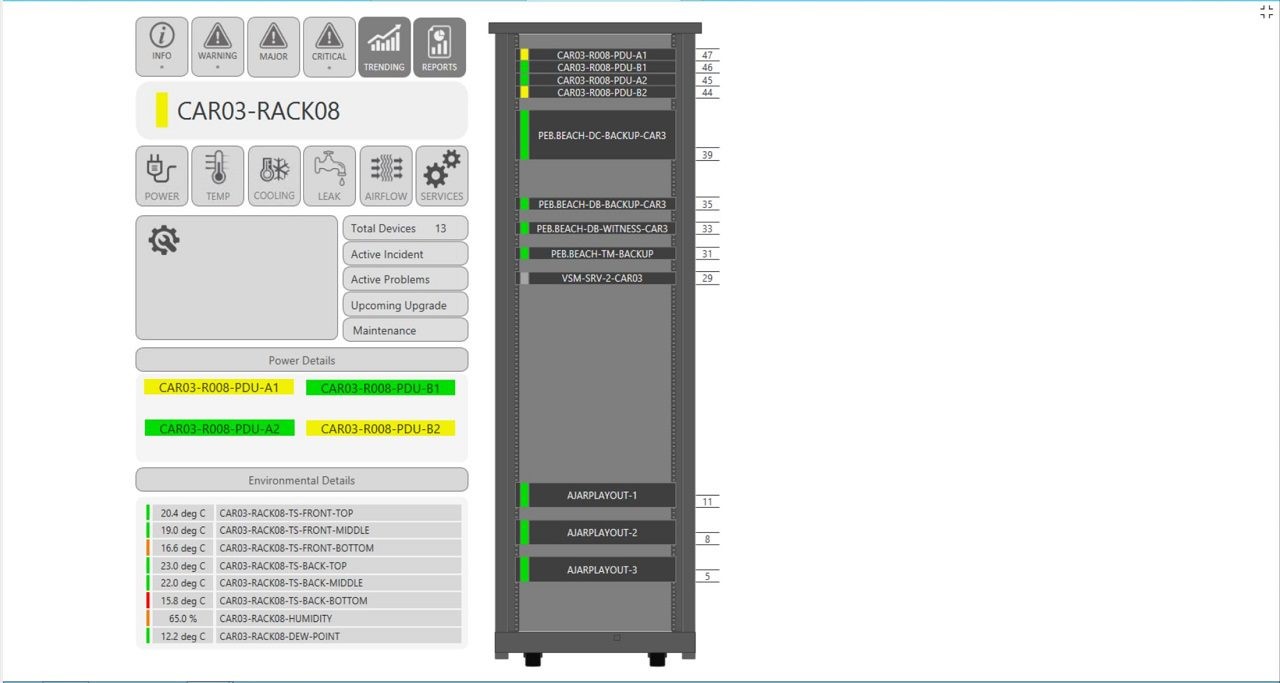Image resolution: width=1280 pixels, height=683 pixels.
Task: Click the 20.4 deg C temperature value
Action: click(183, 513)
